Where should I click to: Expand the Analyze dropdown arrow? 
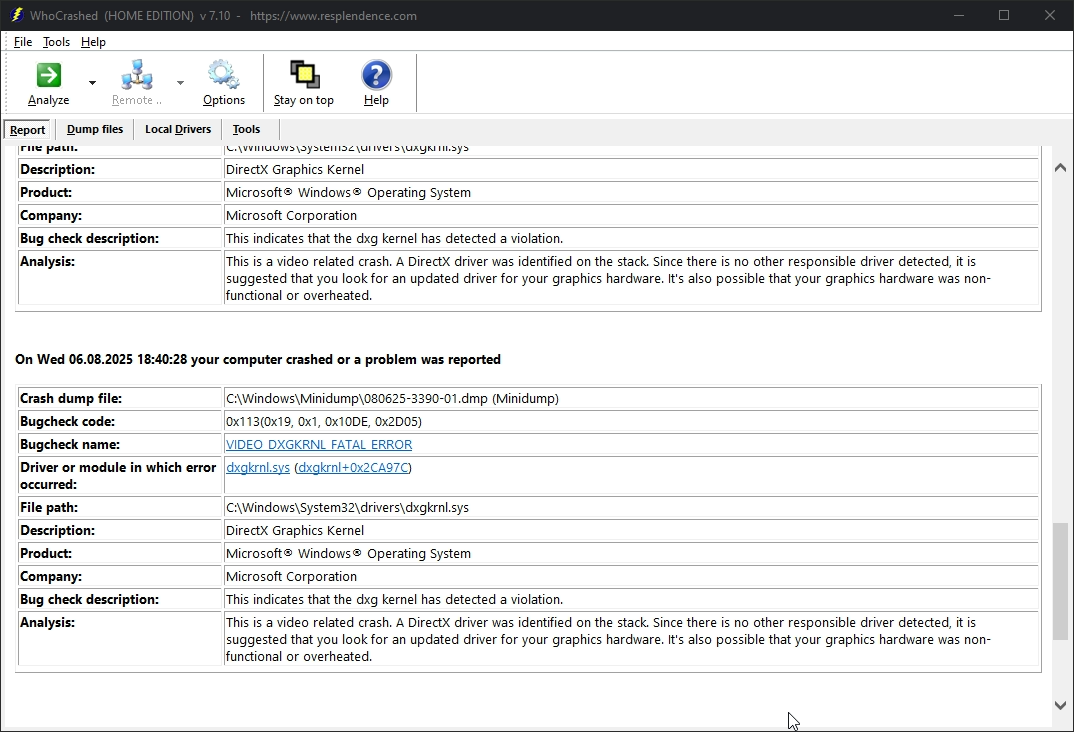pyautogui.click(x=92, y=83)
